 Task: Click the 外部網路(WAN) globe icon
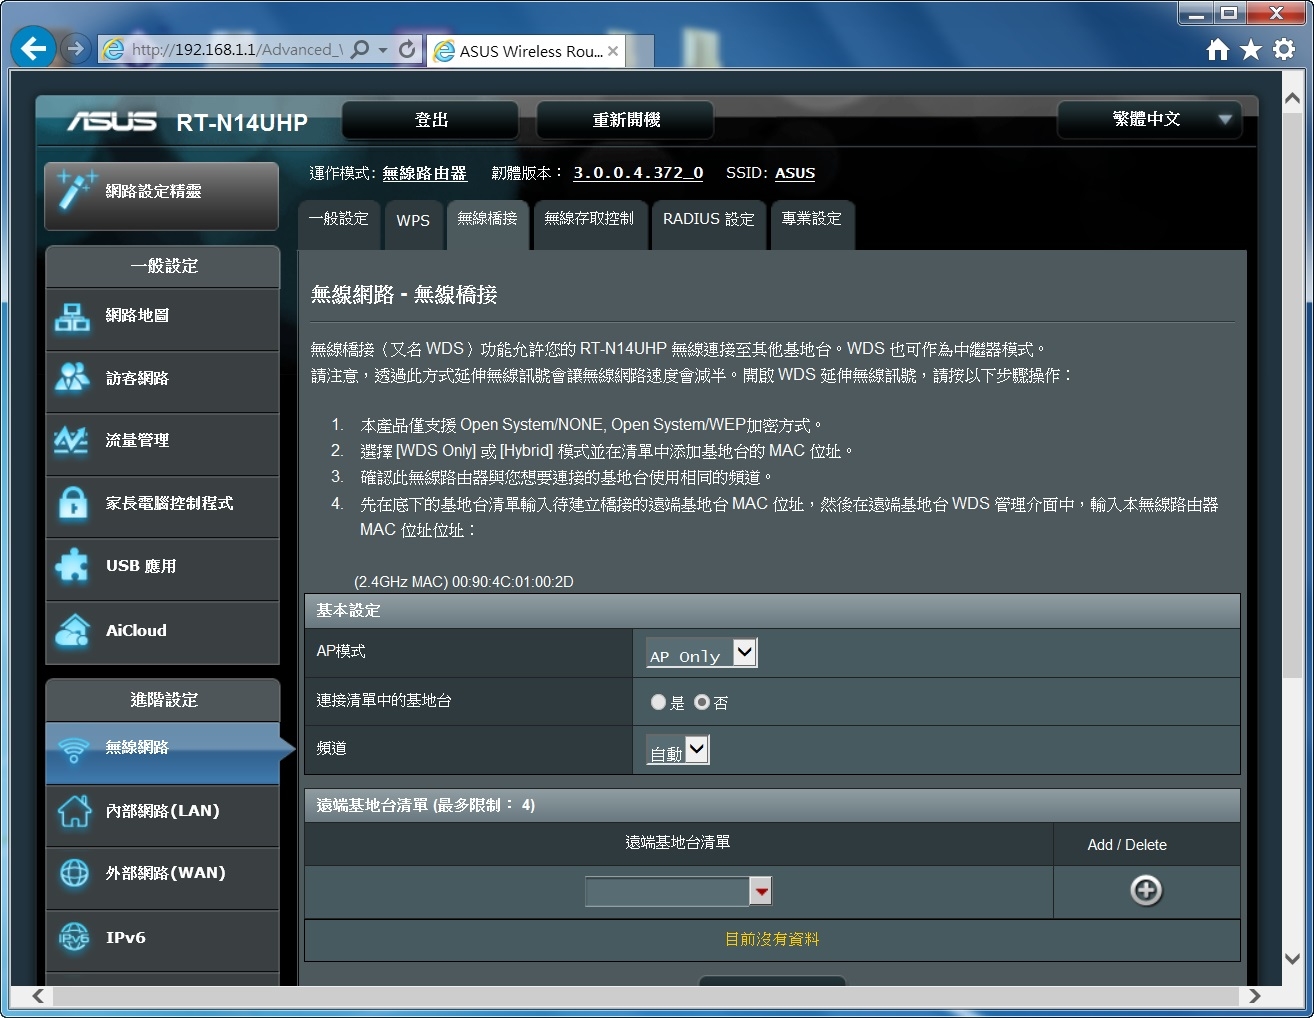[x=74, y=873]
